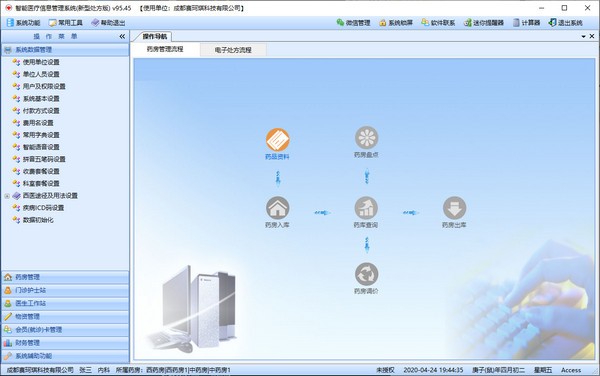Open the tab list dropdown arrow

[x=584, y=36]
